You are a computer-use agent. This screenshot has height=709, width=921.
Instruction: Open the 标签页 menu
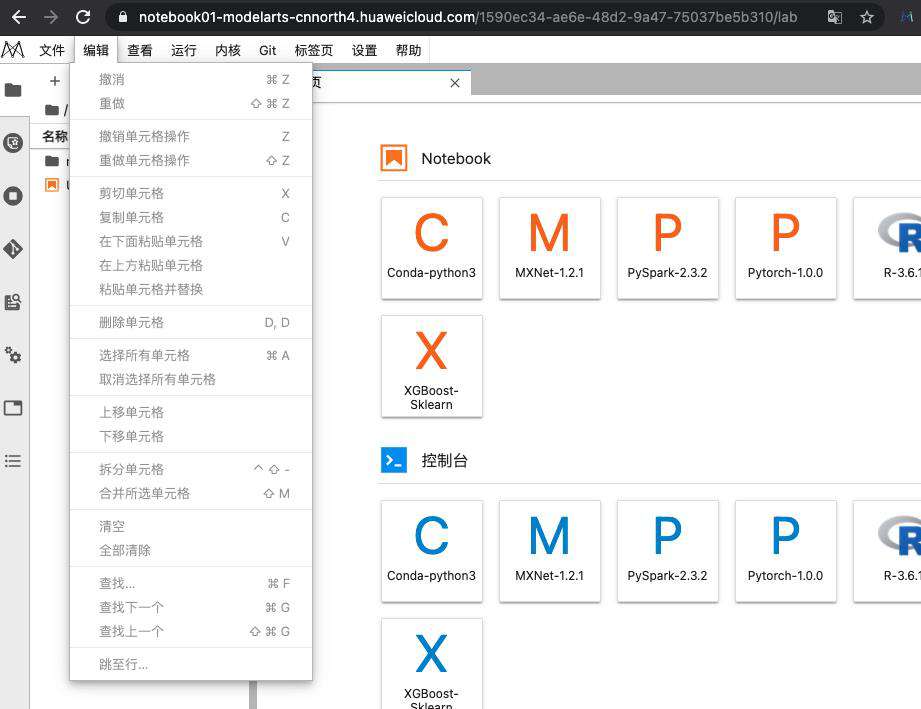pyautogui.click(x=314, y=51)
